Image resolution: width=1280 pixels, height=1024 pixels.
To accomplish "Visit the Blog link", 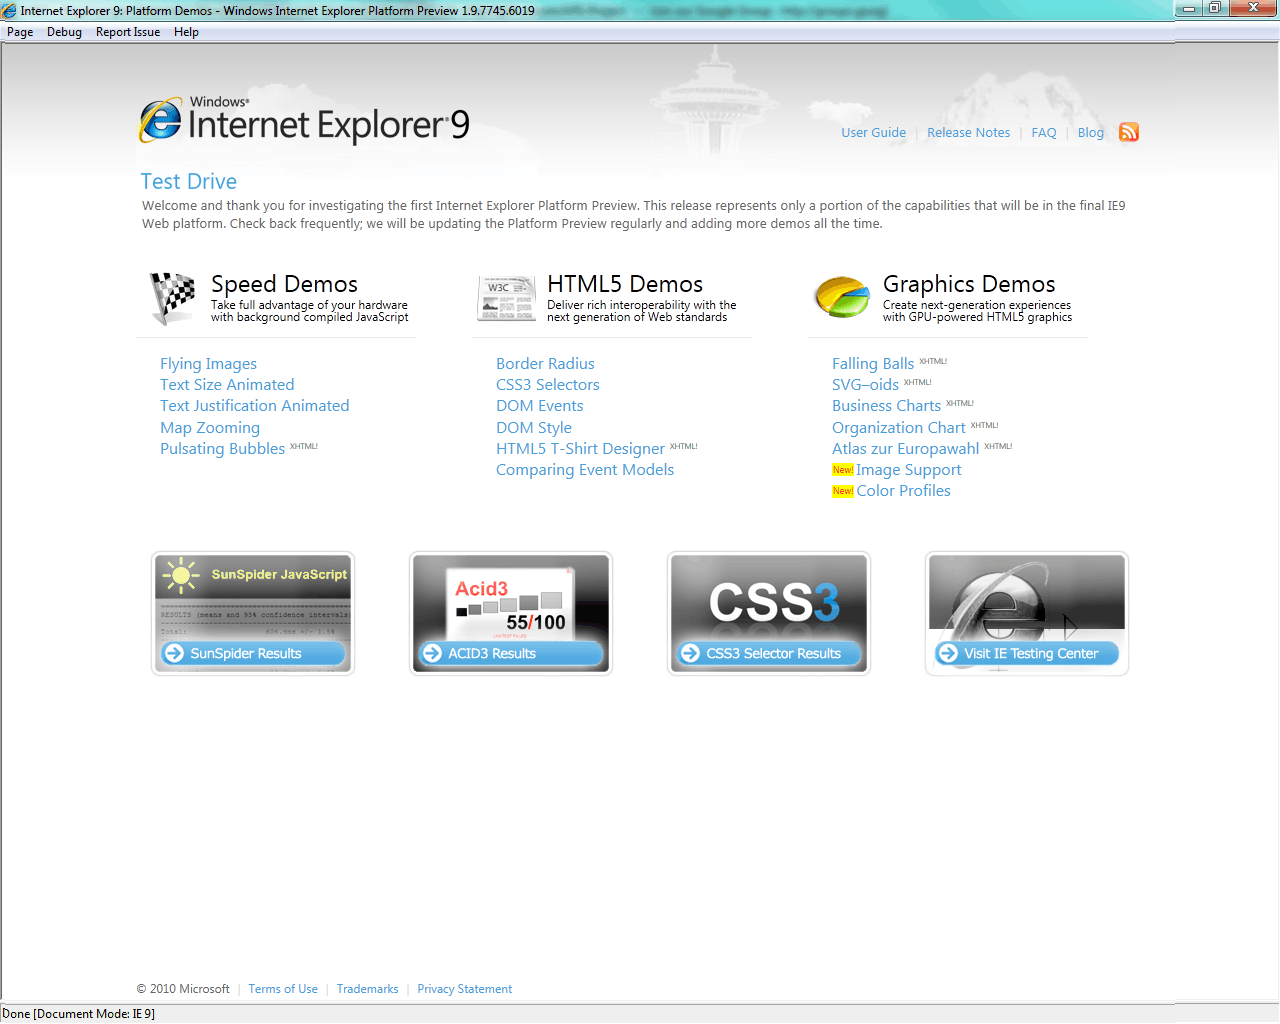I will point(1091,132).
